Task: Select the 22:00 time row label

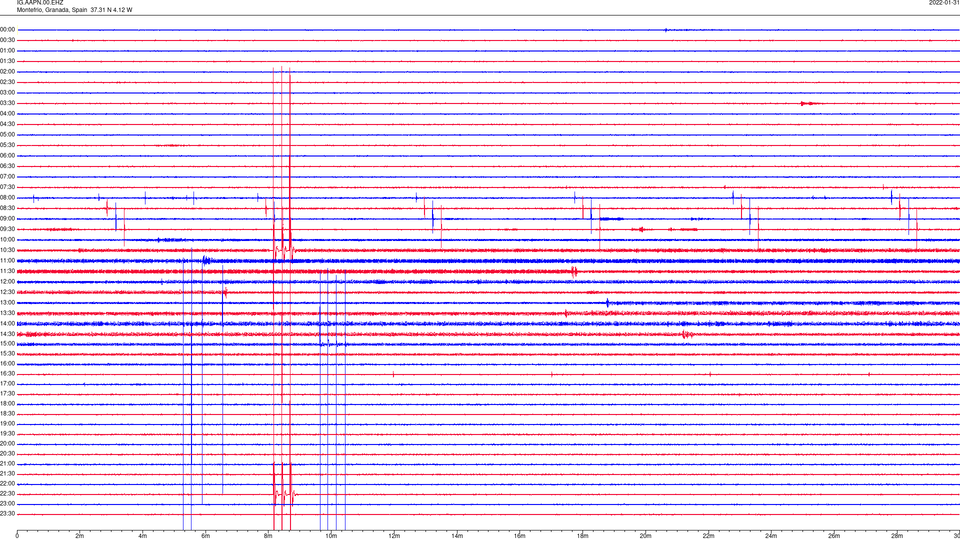Action: tap(7, 484)
